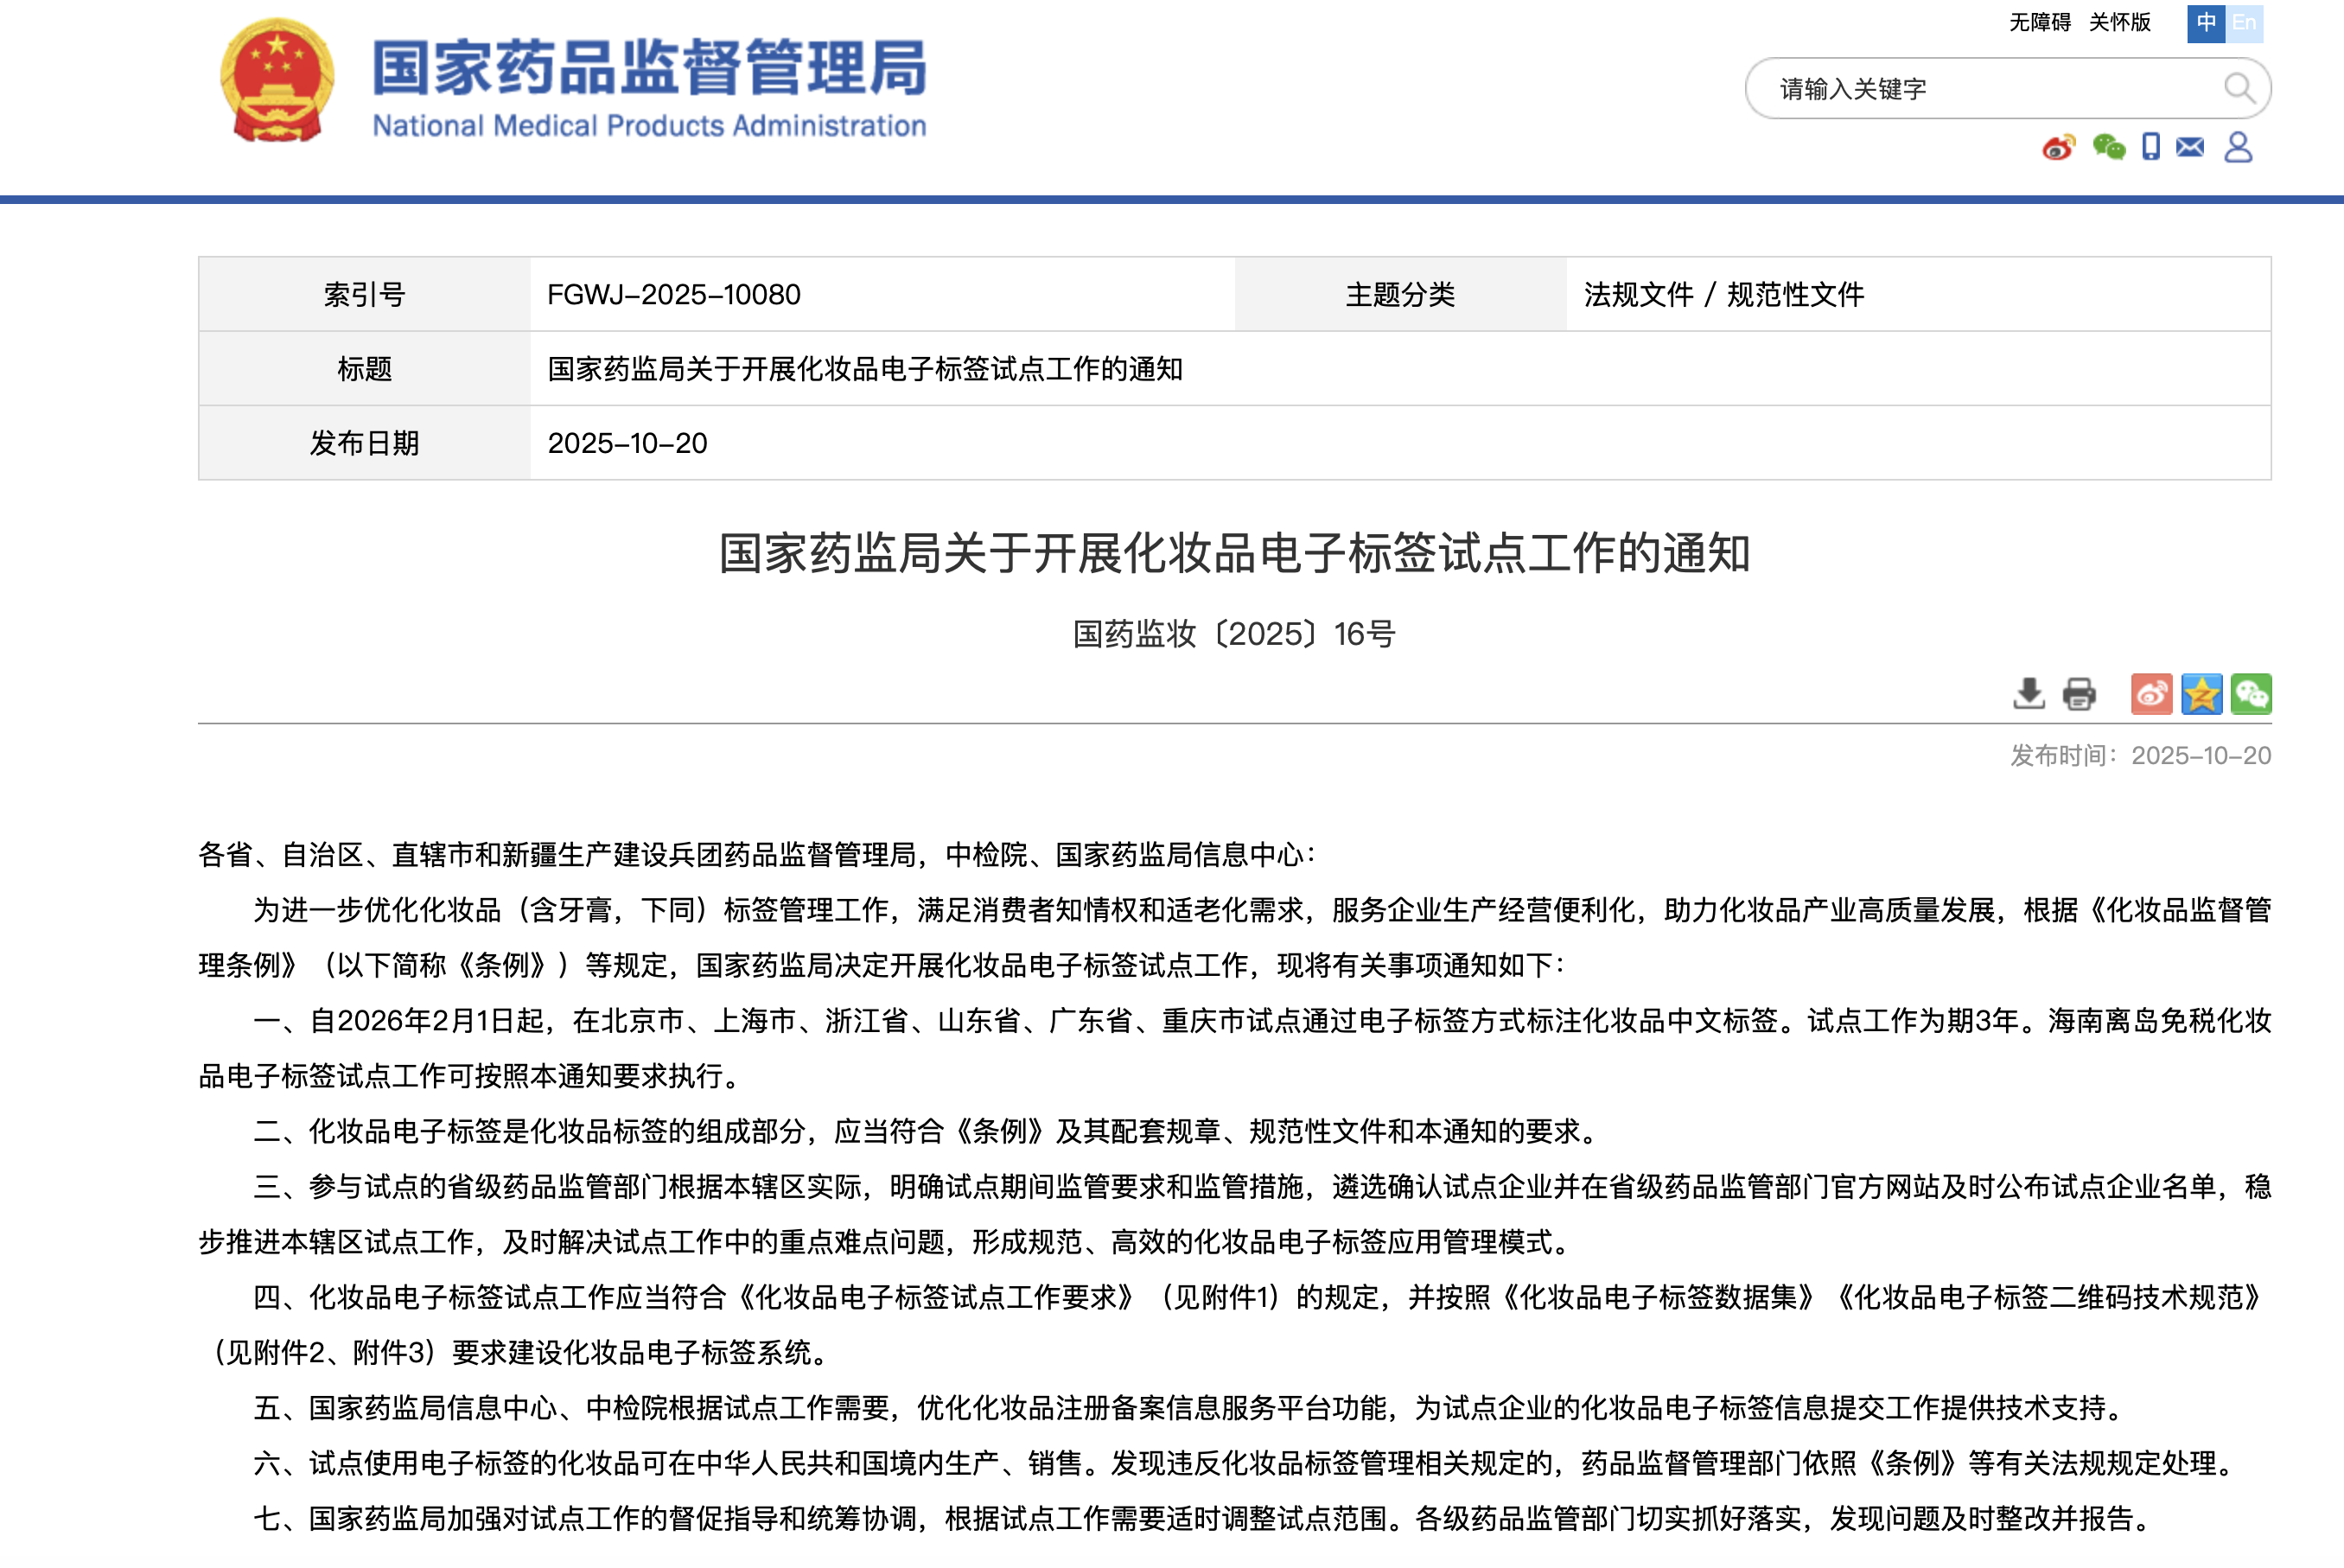The width and height of the screenshot is (2344, 1568).
Task: Share the article to Weibo via red icon
Action: pyautogui.click(x=2151, y=695)
